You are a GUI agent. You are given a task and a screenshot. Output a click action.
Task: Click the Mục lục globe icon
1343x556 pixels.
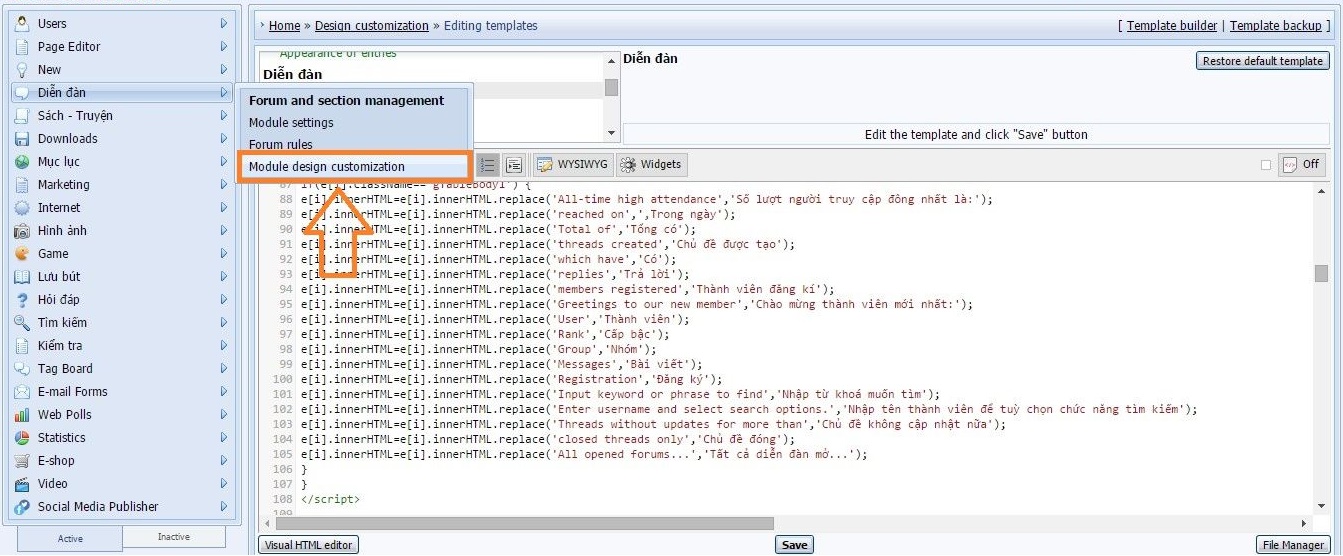[x=22, y=161]
